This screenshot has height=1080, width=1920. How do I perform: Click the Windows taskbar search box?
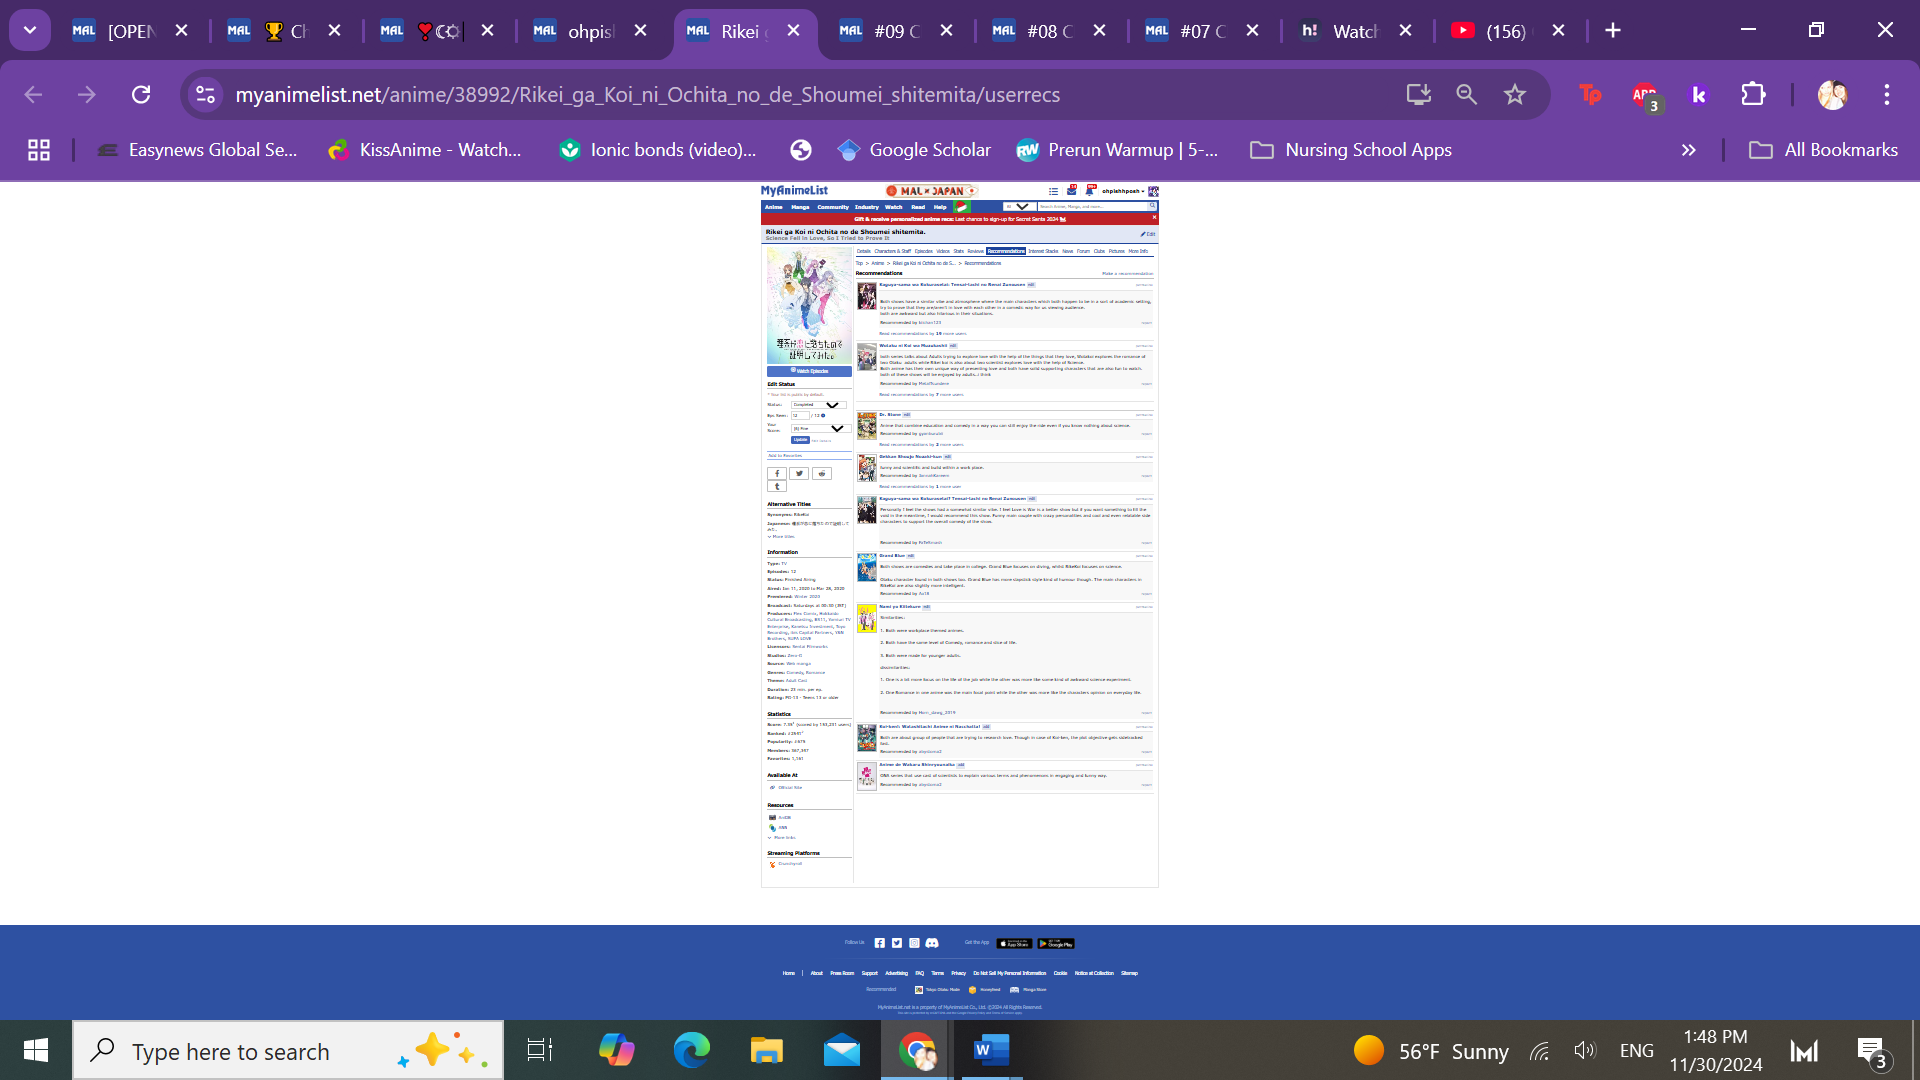tap(288, 1050)
